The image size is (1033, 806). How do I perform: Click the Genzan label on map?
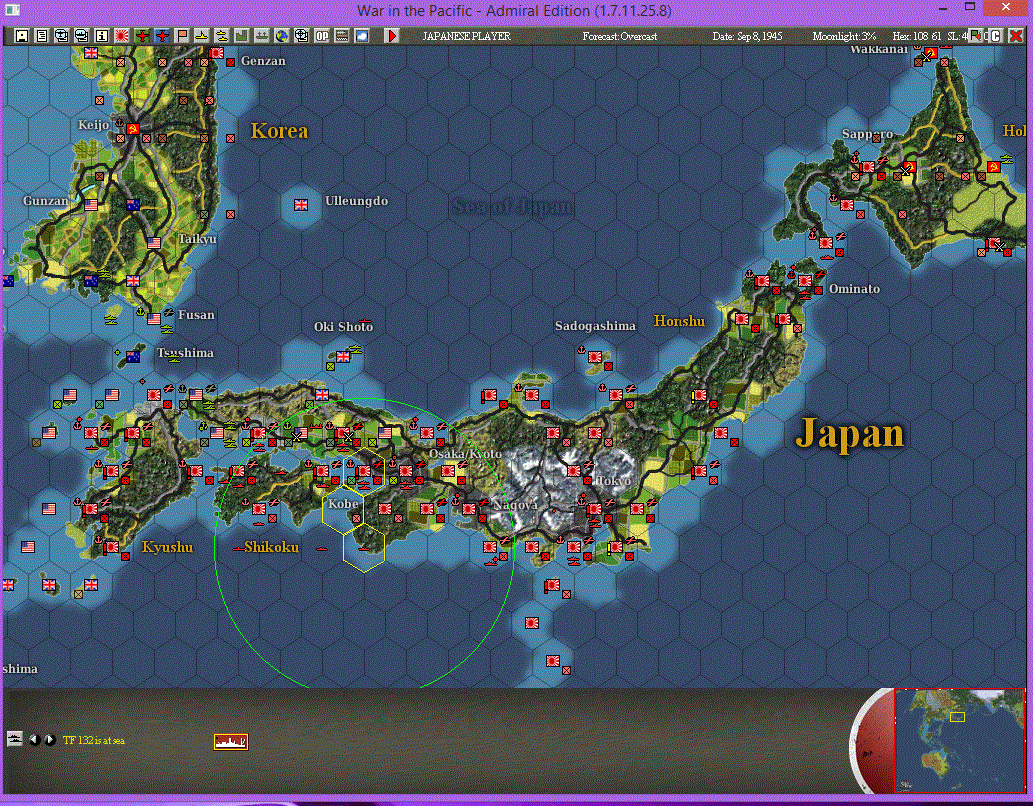point(263,61)
